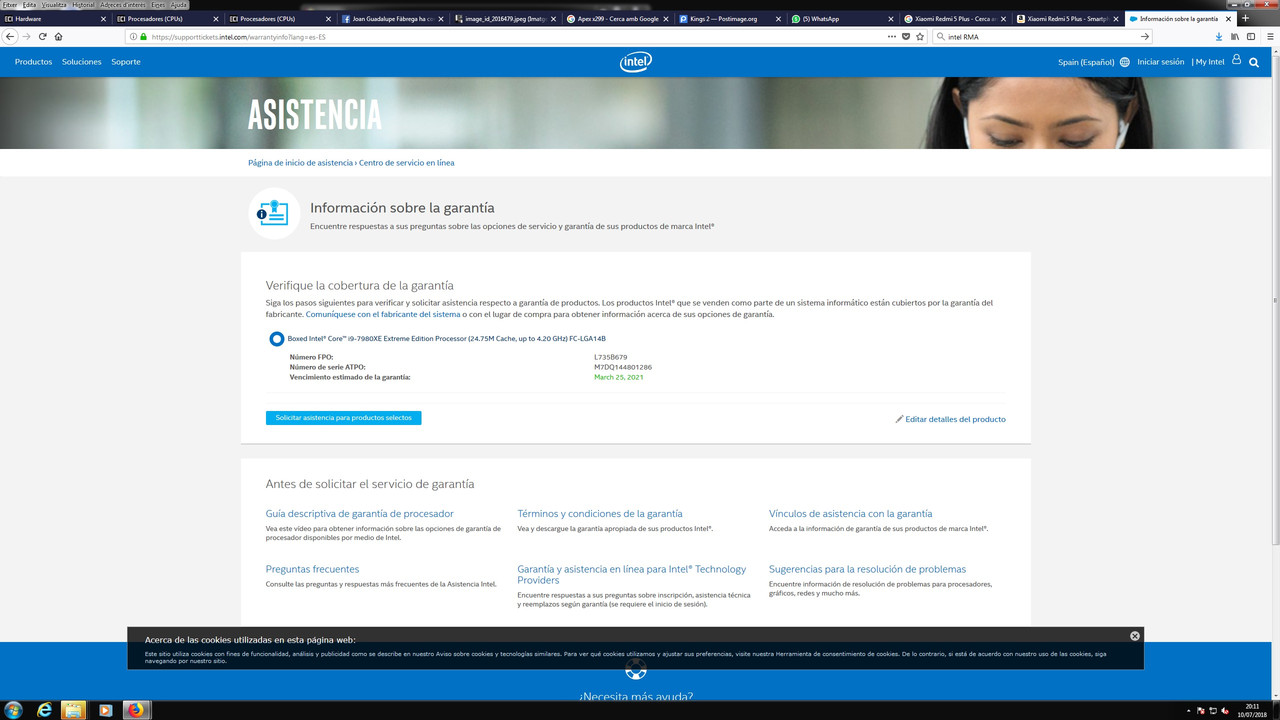1280x720 pixels.
Task: Click the 'March 25, 2021' warranty date text
Action: point(618,378)
